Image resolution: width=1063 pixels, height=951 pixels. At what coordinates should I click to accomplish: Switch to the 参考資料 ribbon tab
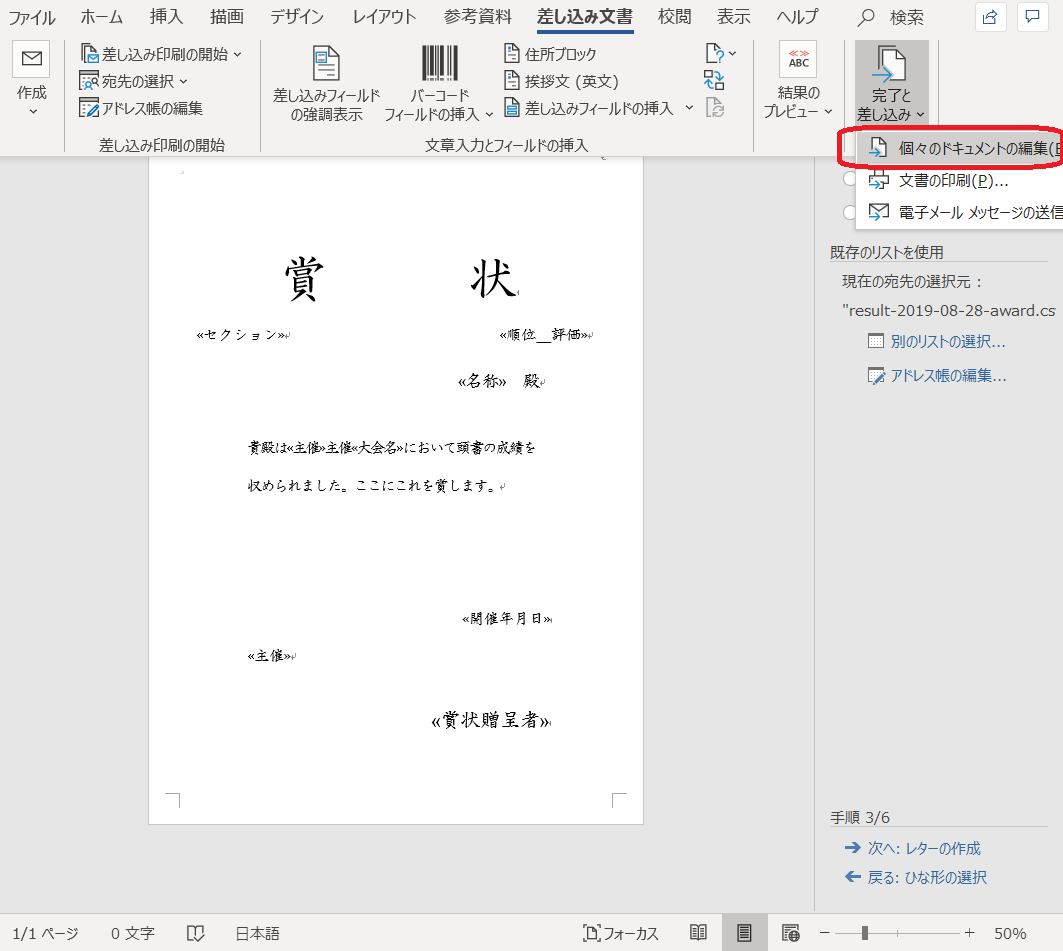pyautogui.click(x=478, y=17)
